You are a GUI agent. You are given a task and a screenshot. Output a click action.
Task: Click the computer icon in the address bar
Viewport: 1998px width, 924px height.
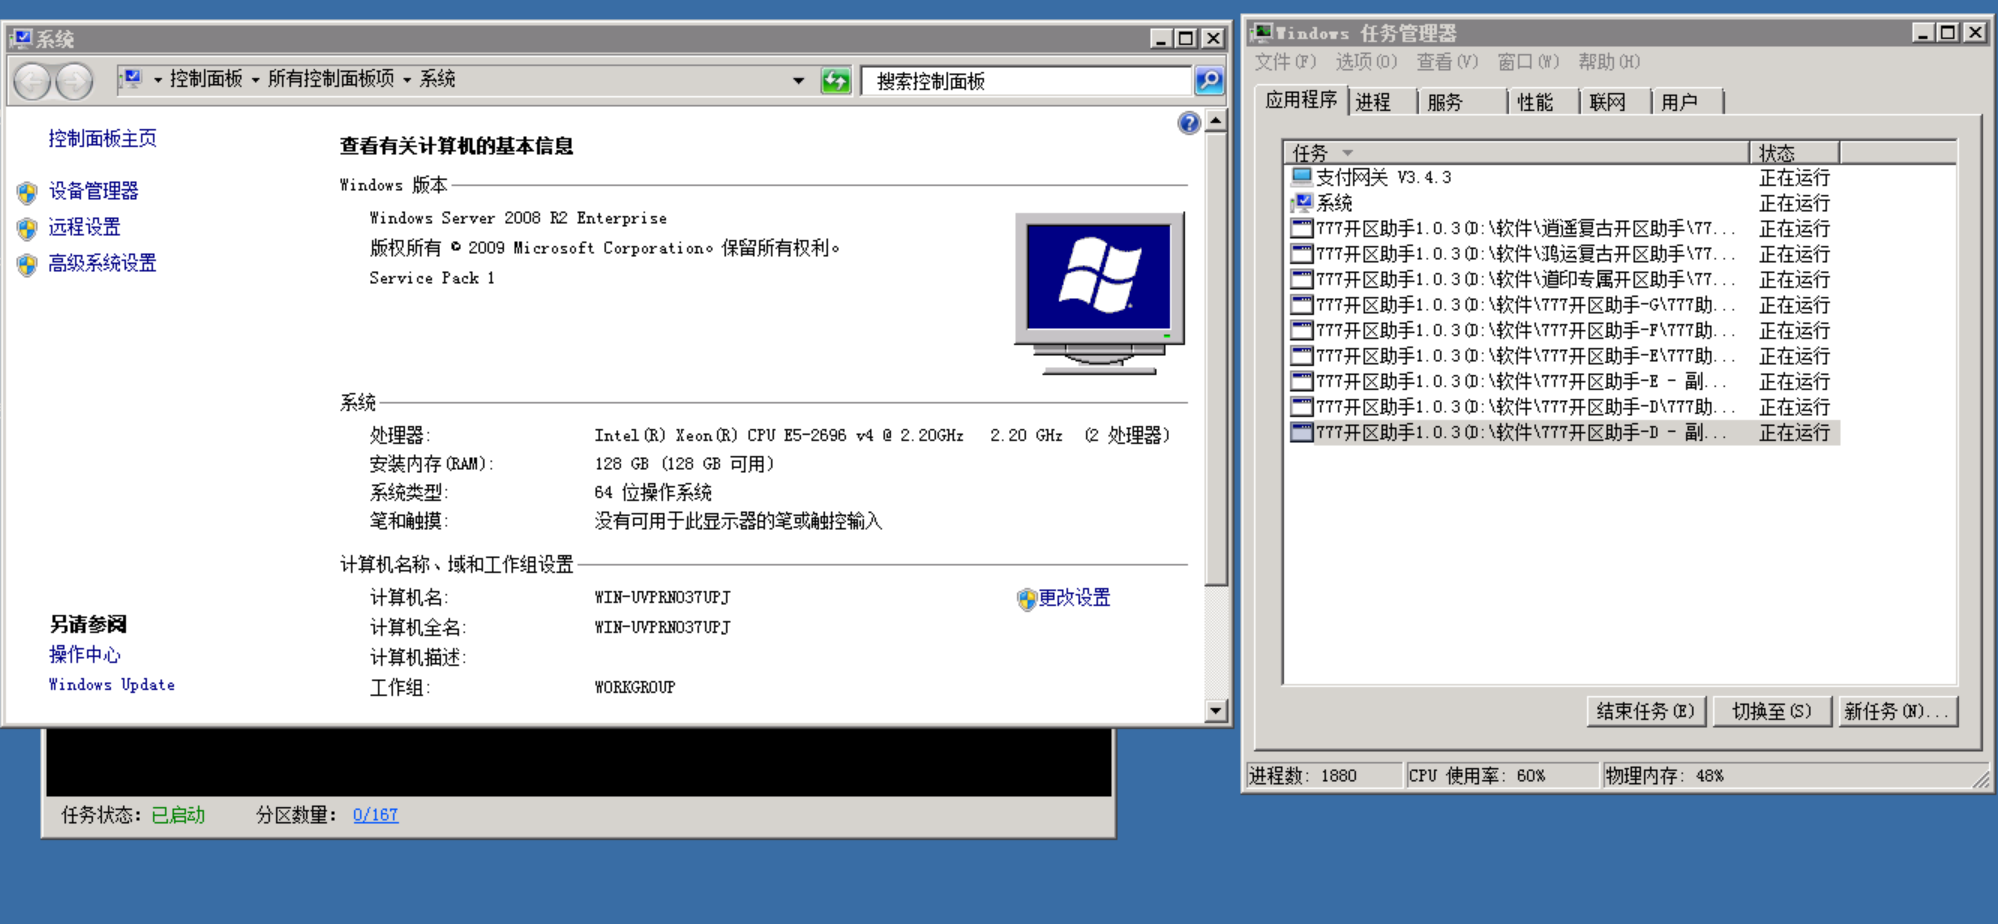tap(133, 79)
